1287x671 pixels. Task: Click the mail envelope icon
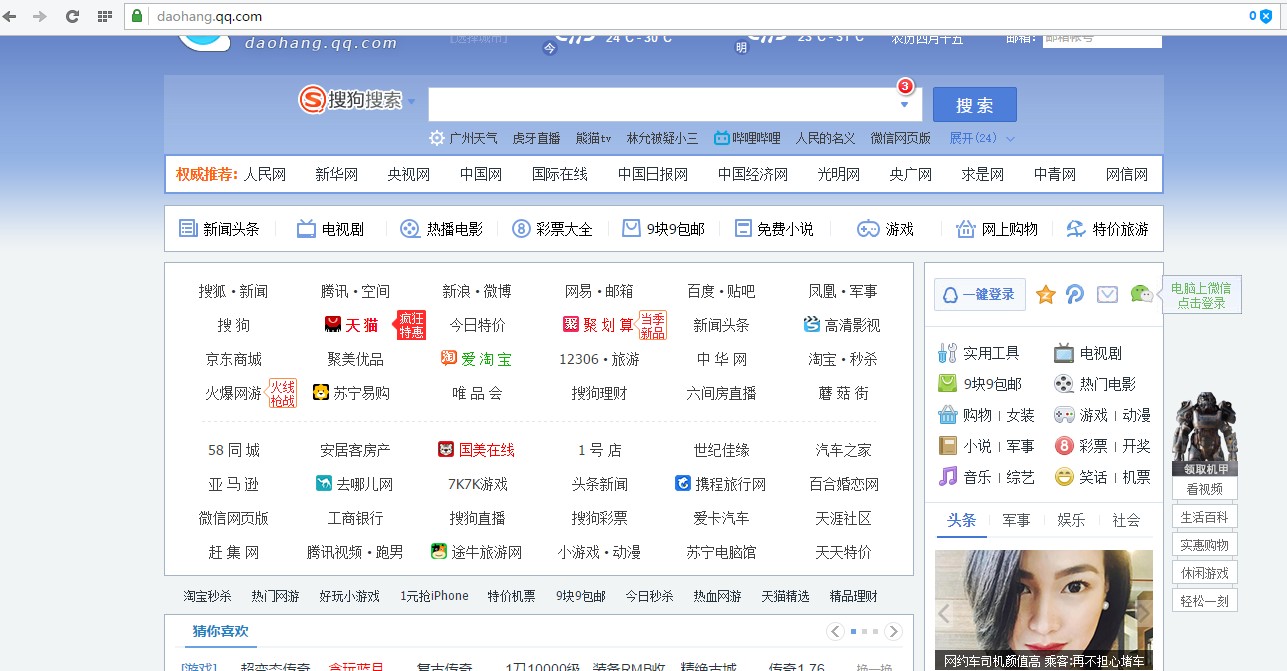(x=1107, y=294)
